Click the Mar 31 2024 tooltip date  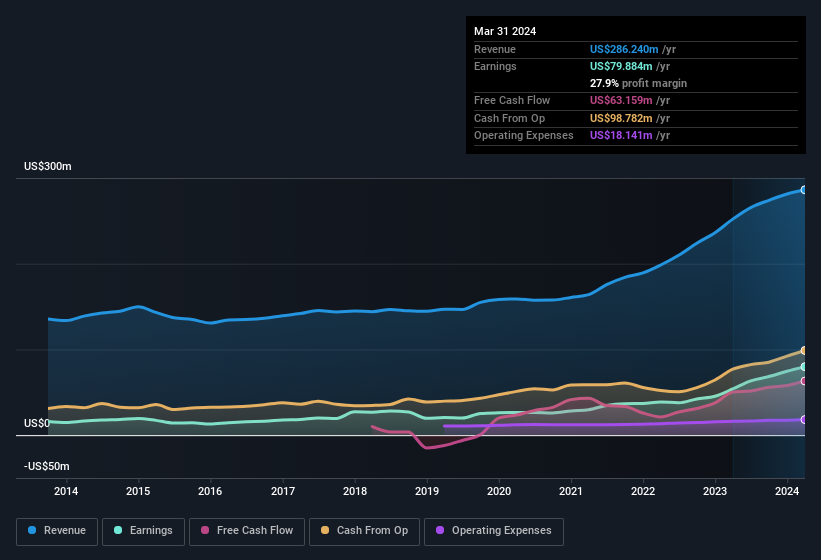[505, 31]
